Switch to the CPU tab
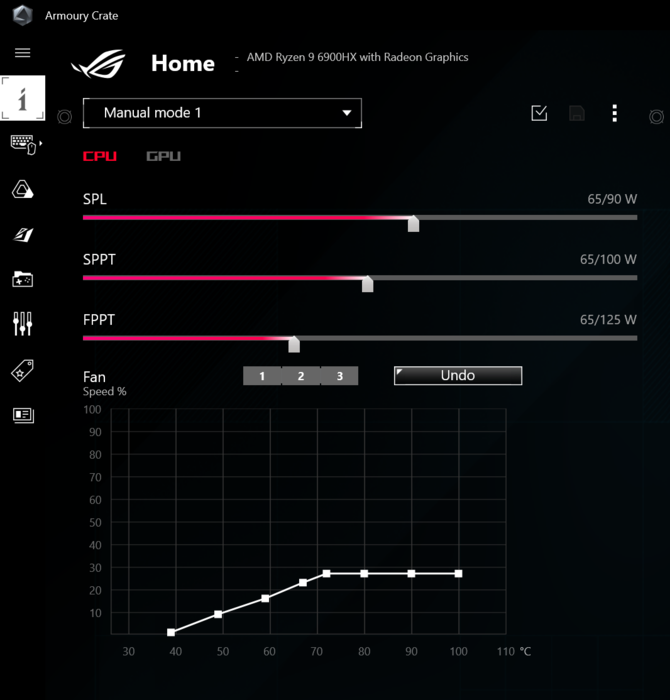This screenshot has height=700, width=670. [x=100, y=156]
